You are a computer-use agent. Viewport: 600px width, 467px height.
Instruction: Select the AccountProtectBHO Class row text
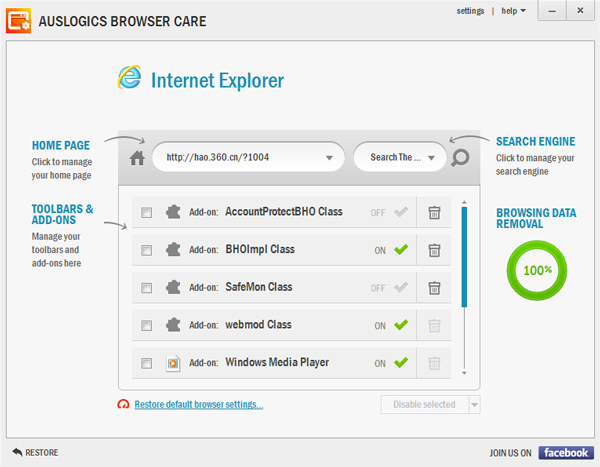[284, 212]
